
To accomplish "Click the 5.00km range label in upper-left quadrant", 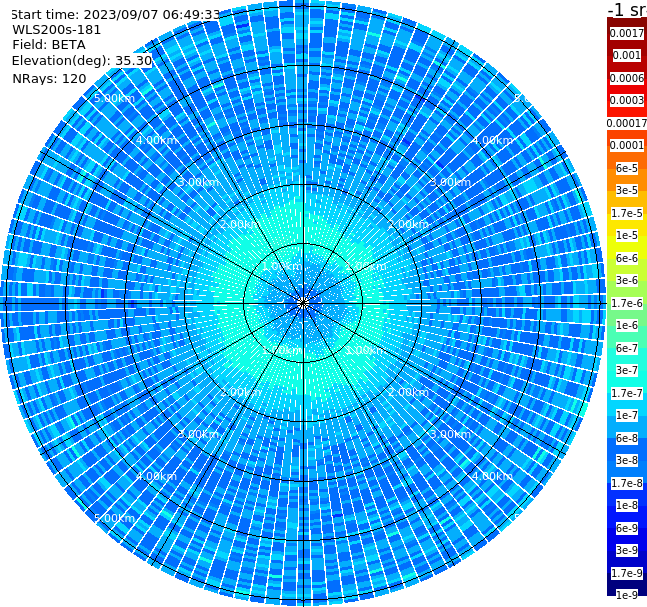I will 114,98.
